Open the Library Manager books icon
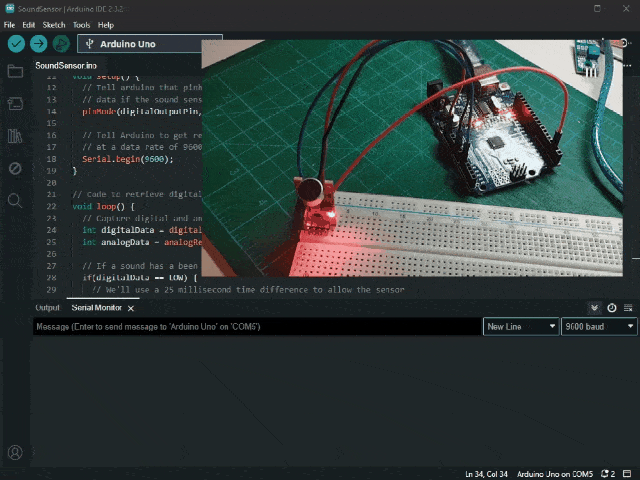640x480 pixels. point(15,136)
